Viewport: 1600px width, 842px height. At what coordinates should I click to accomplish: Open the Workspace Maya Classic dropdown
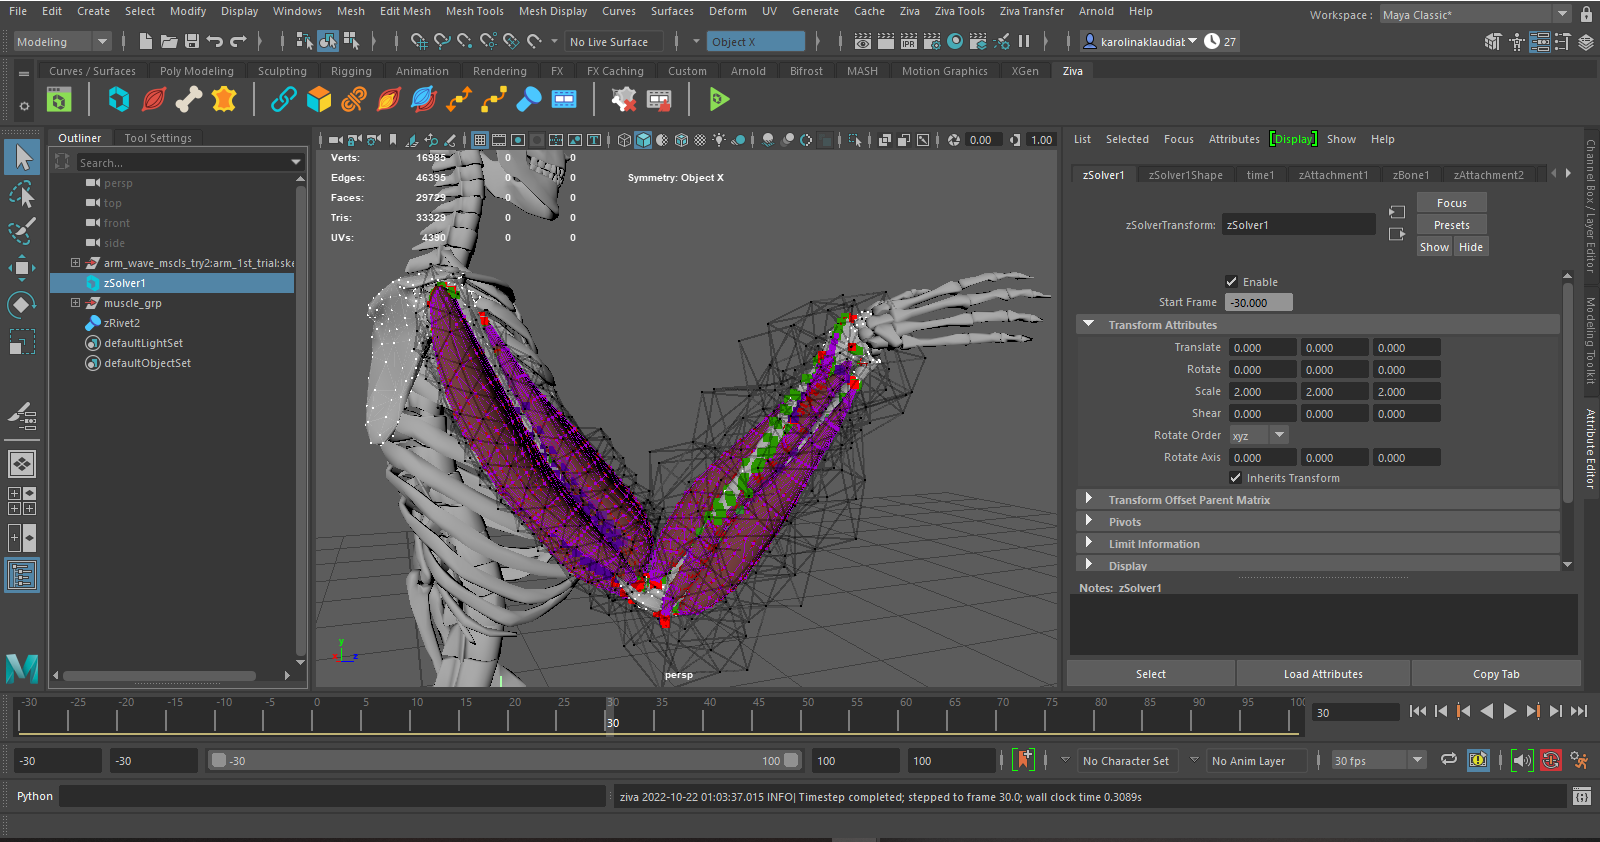1475,15
